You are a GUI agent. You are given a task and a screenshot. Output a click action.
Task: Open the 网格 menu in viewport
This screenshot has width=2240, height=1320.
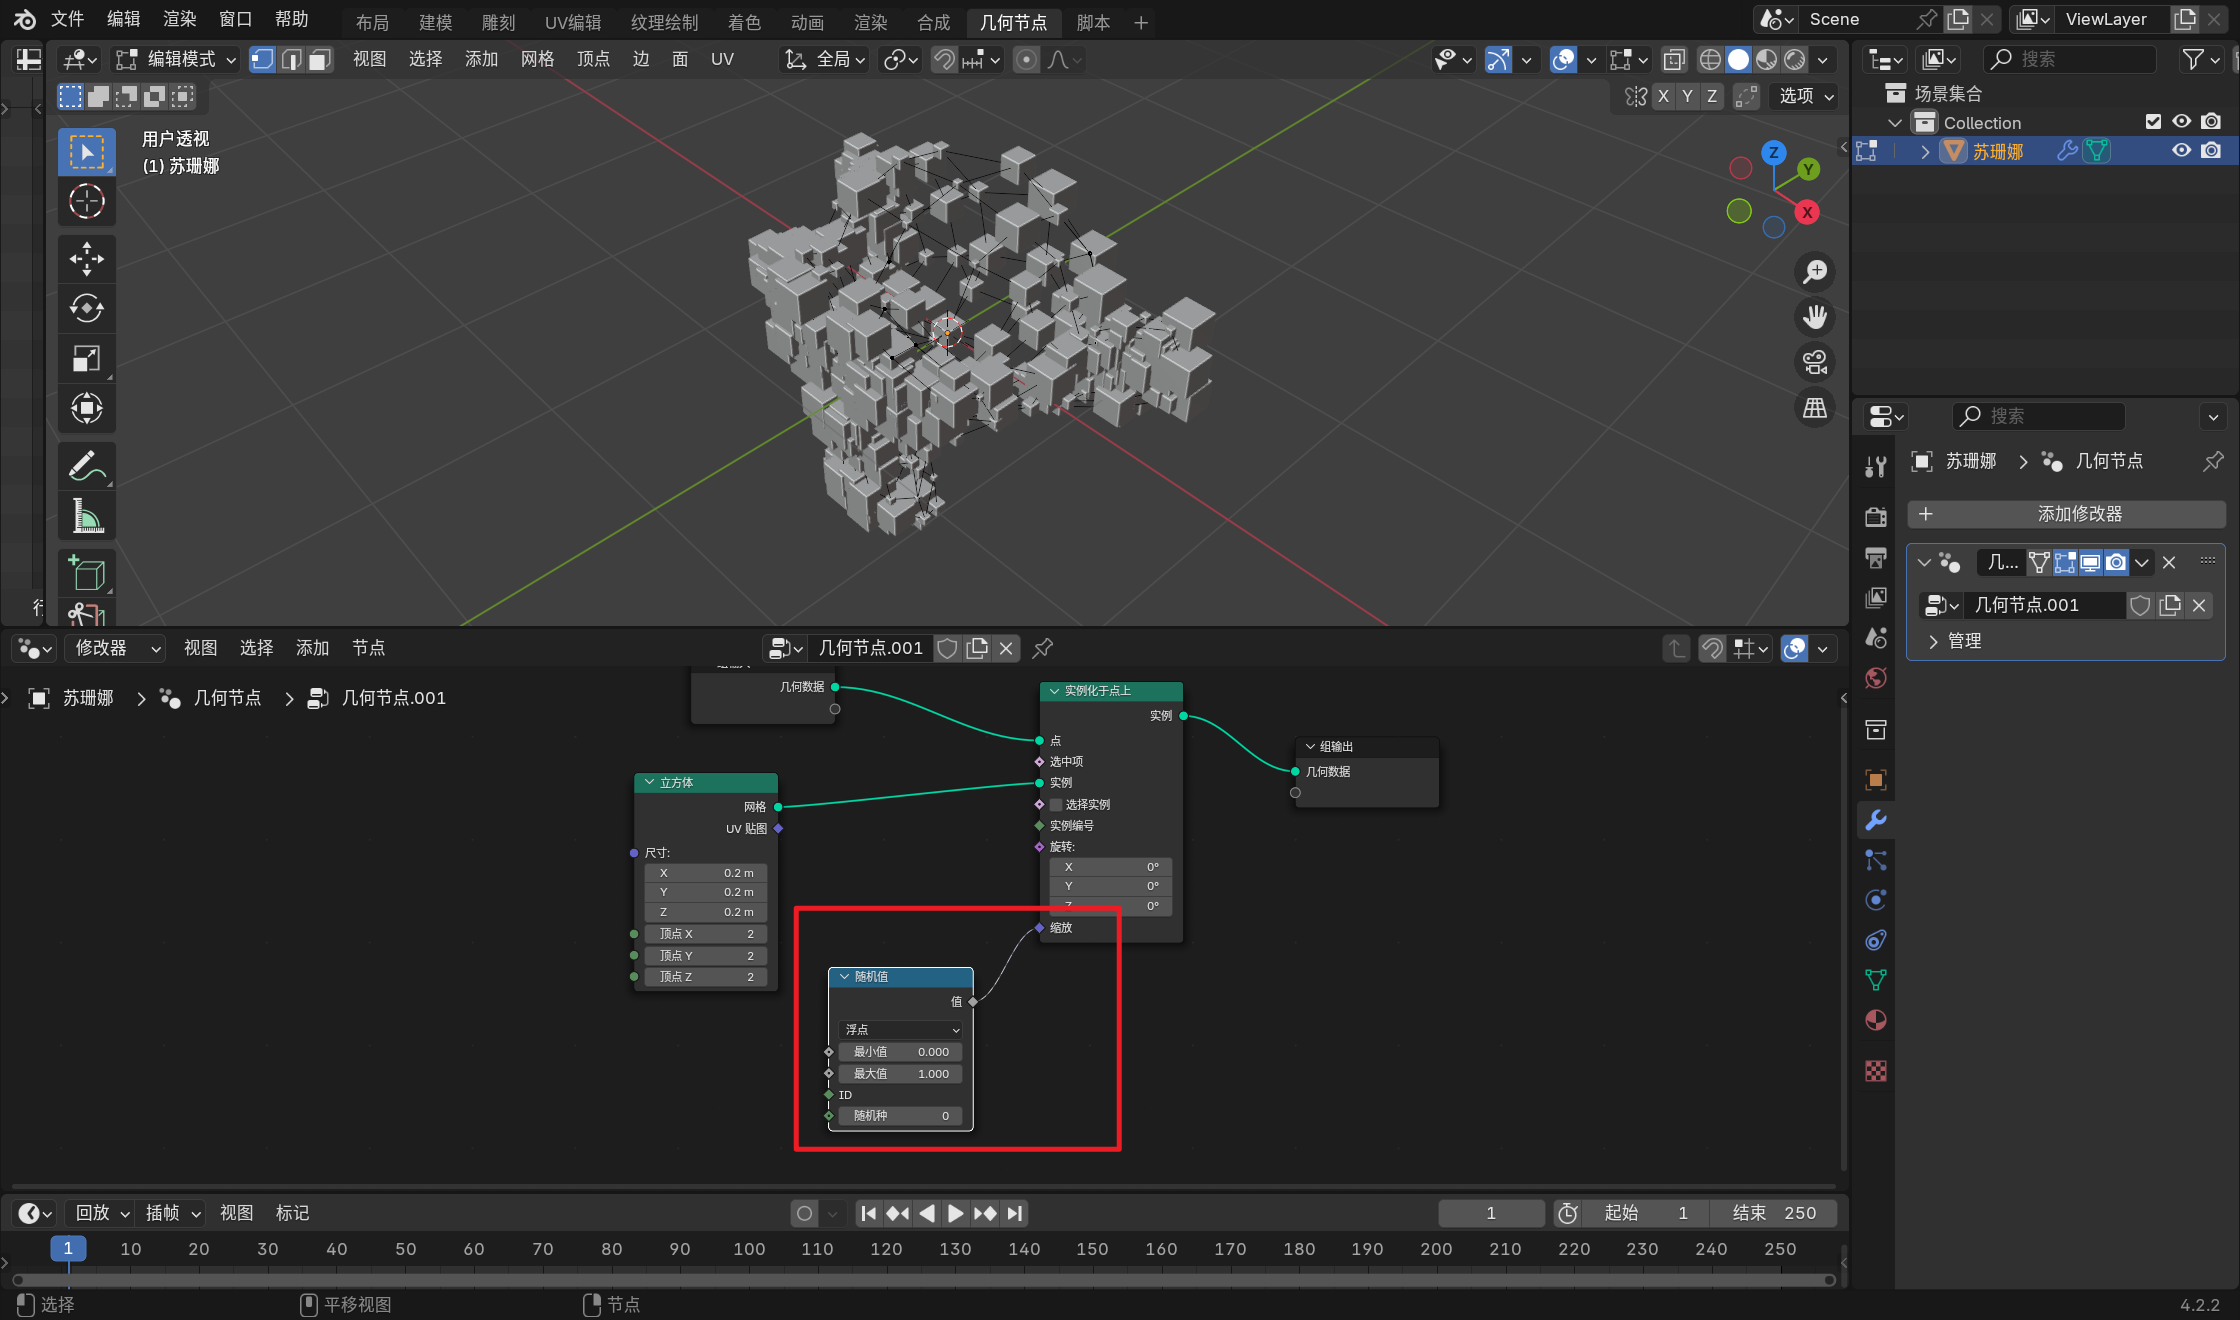click(537, 60)
